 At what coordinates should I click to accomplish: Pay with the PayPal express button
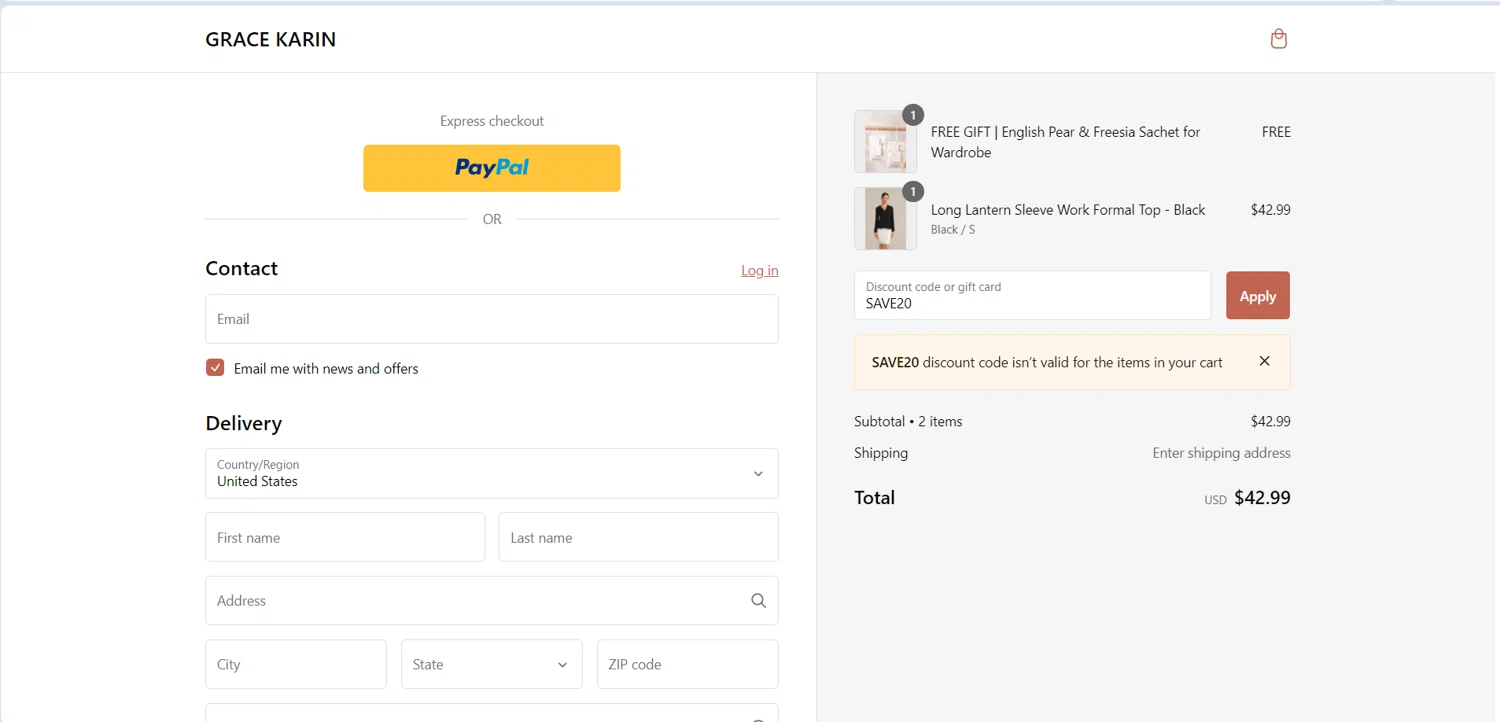[492, 168]
